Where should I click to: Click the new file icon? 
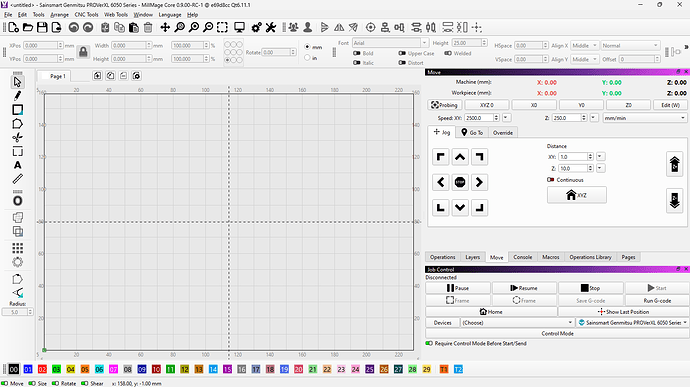click(x=14, y=28)
